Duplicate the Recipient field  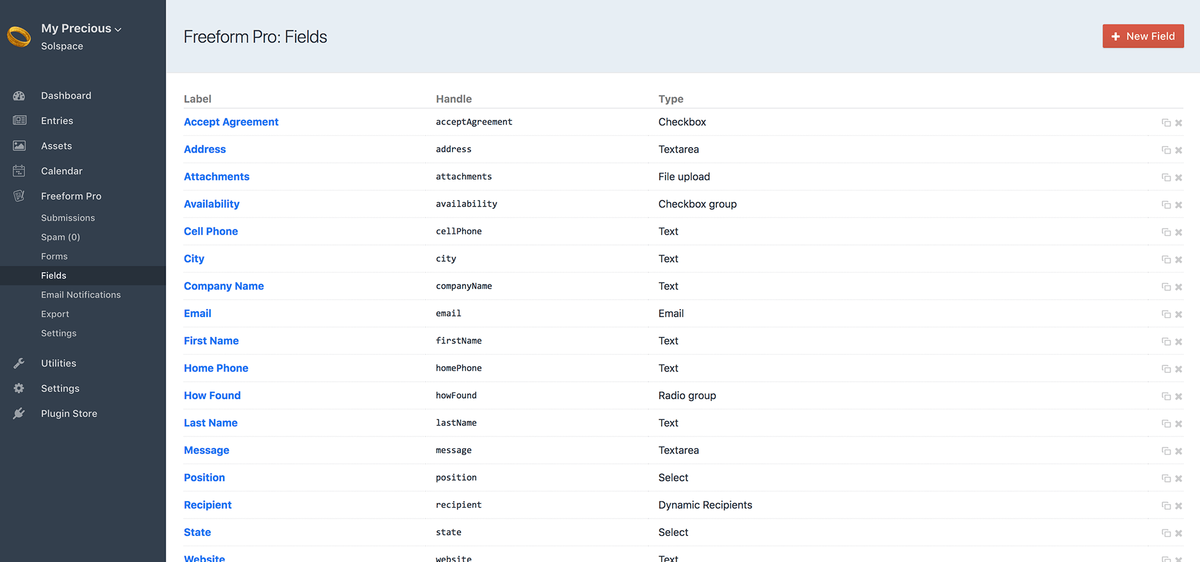tap(1166, 506)
